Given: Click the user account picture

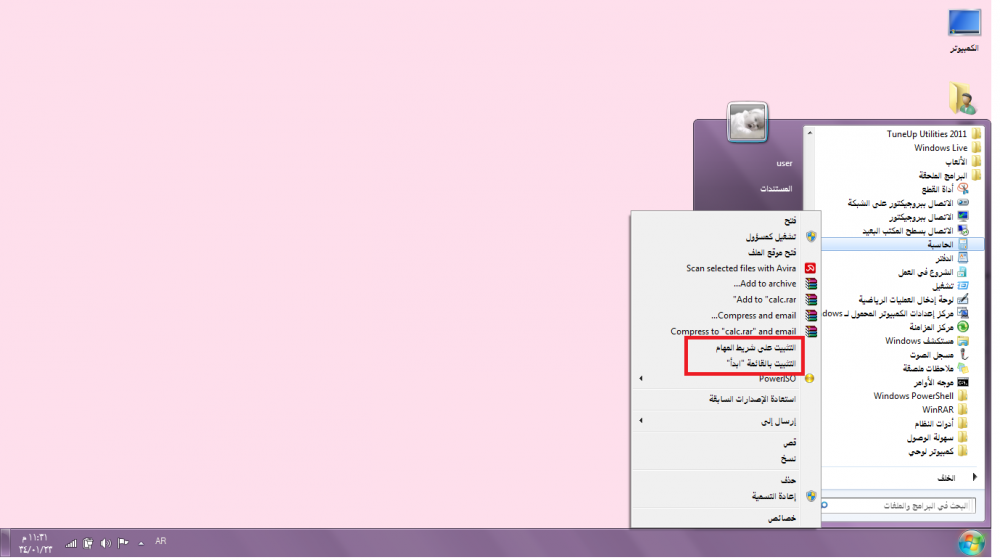Looking at the screenshot, I should click(747, 123).
